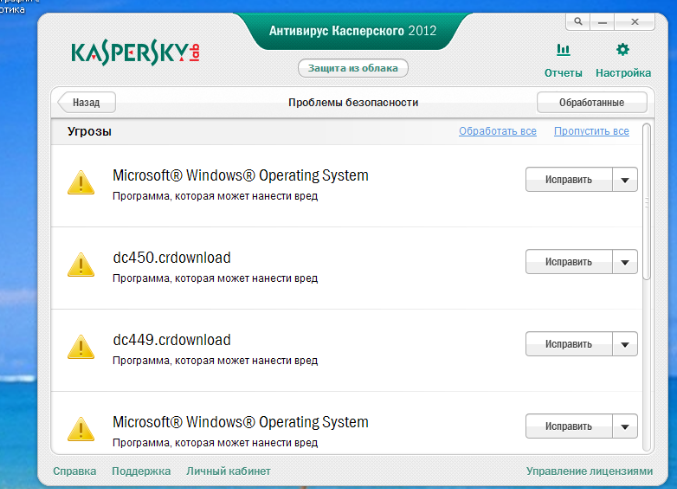The width and height of the screenshot is (677, 489).
Task: Close the Kaspersky window
Action: (x=635, y=22)
